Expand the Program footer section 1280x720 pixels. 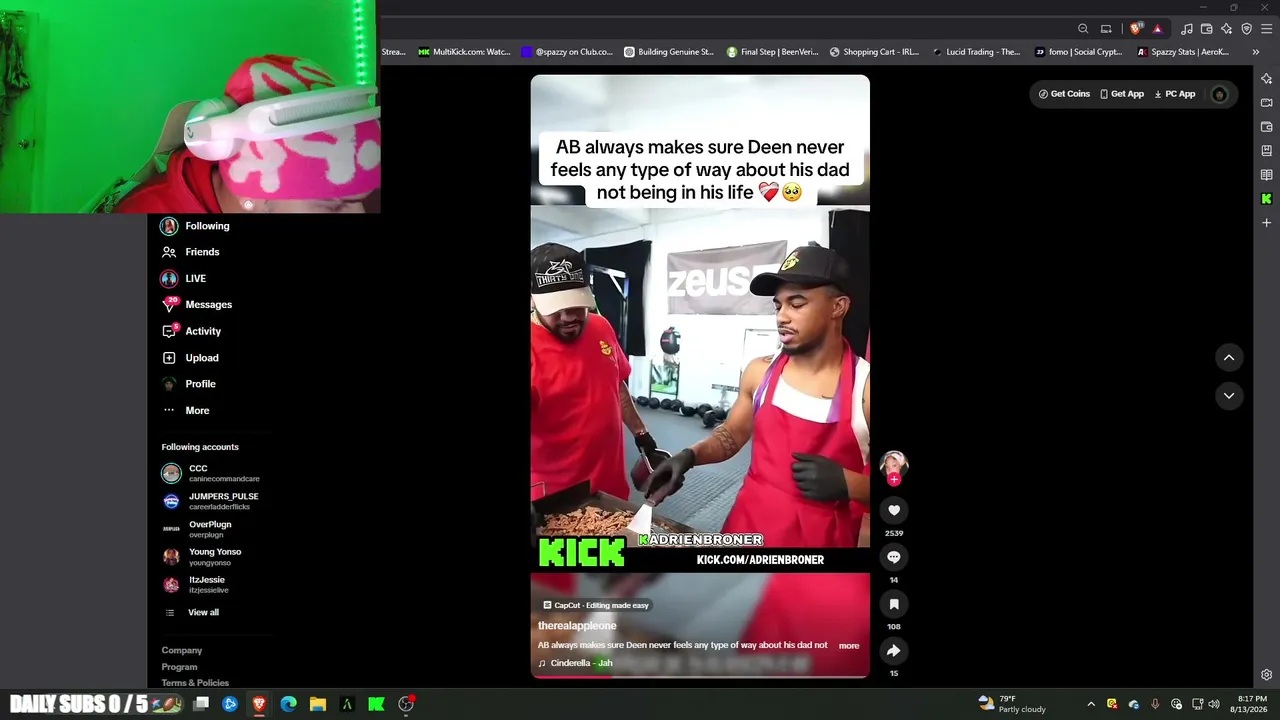click(180, 667)
